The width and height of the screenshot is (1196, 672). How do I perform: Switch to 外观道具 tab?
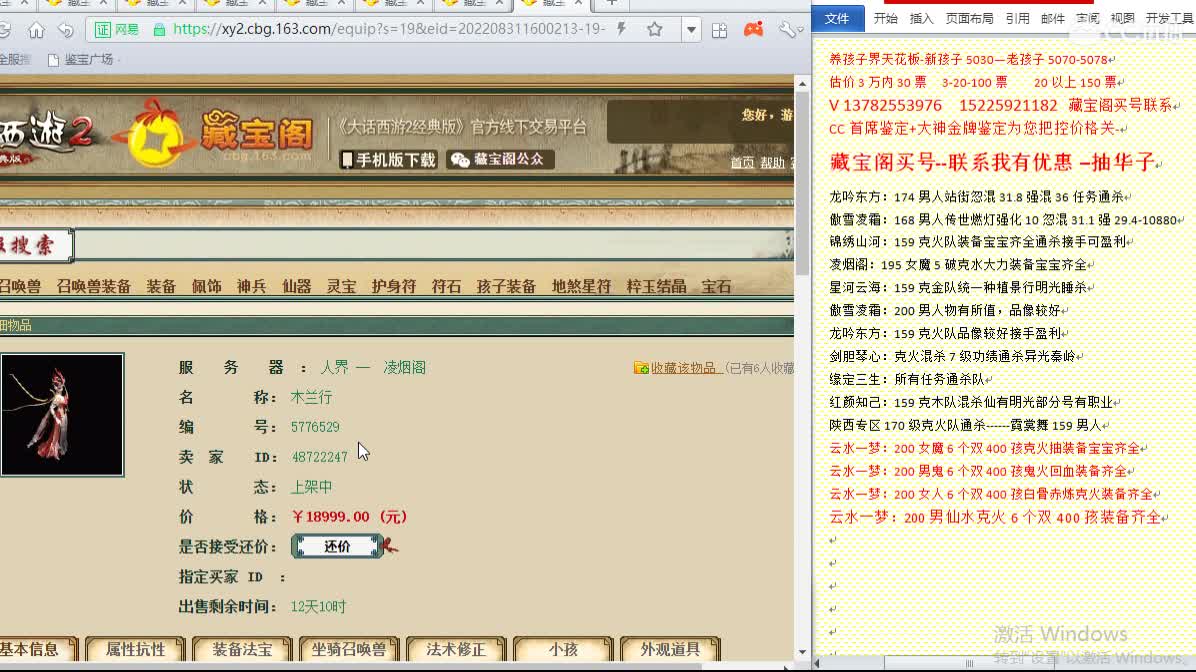point(670,649)
